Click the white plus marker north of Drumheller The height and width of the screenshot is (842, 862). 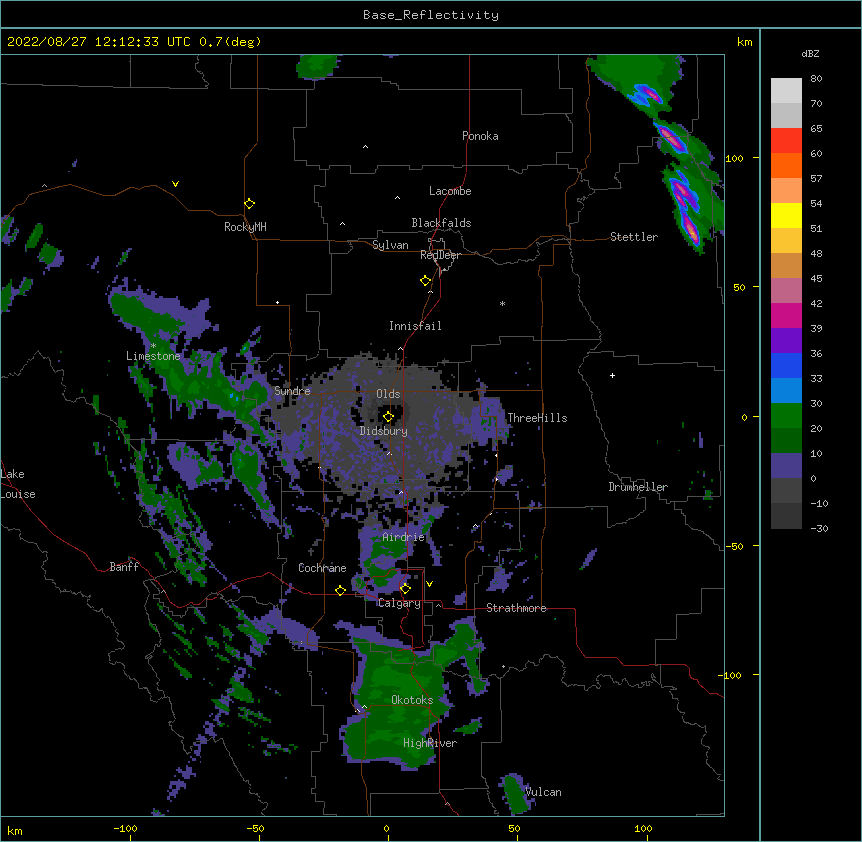612,375
